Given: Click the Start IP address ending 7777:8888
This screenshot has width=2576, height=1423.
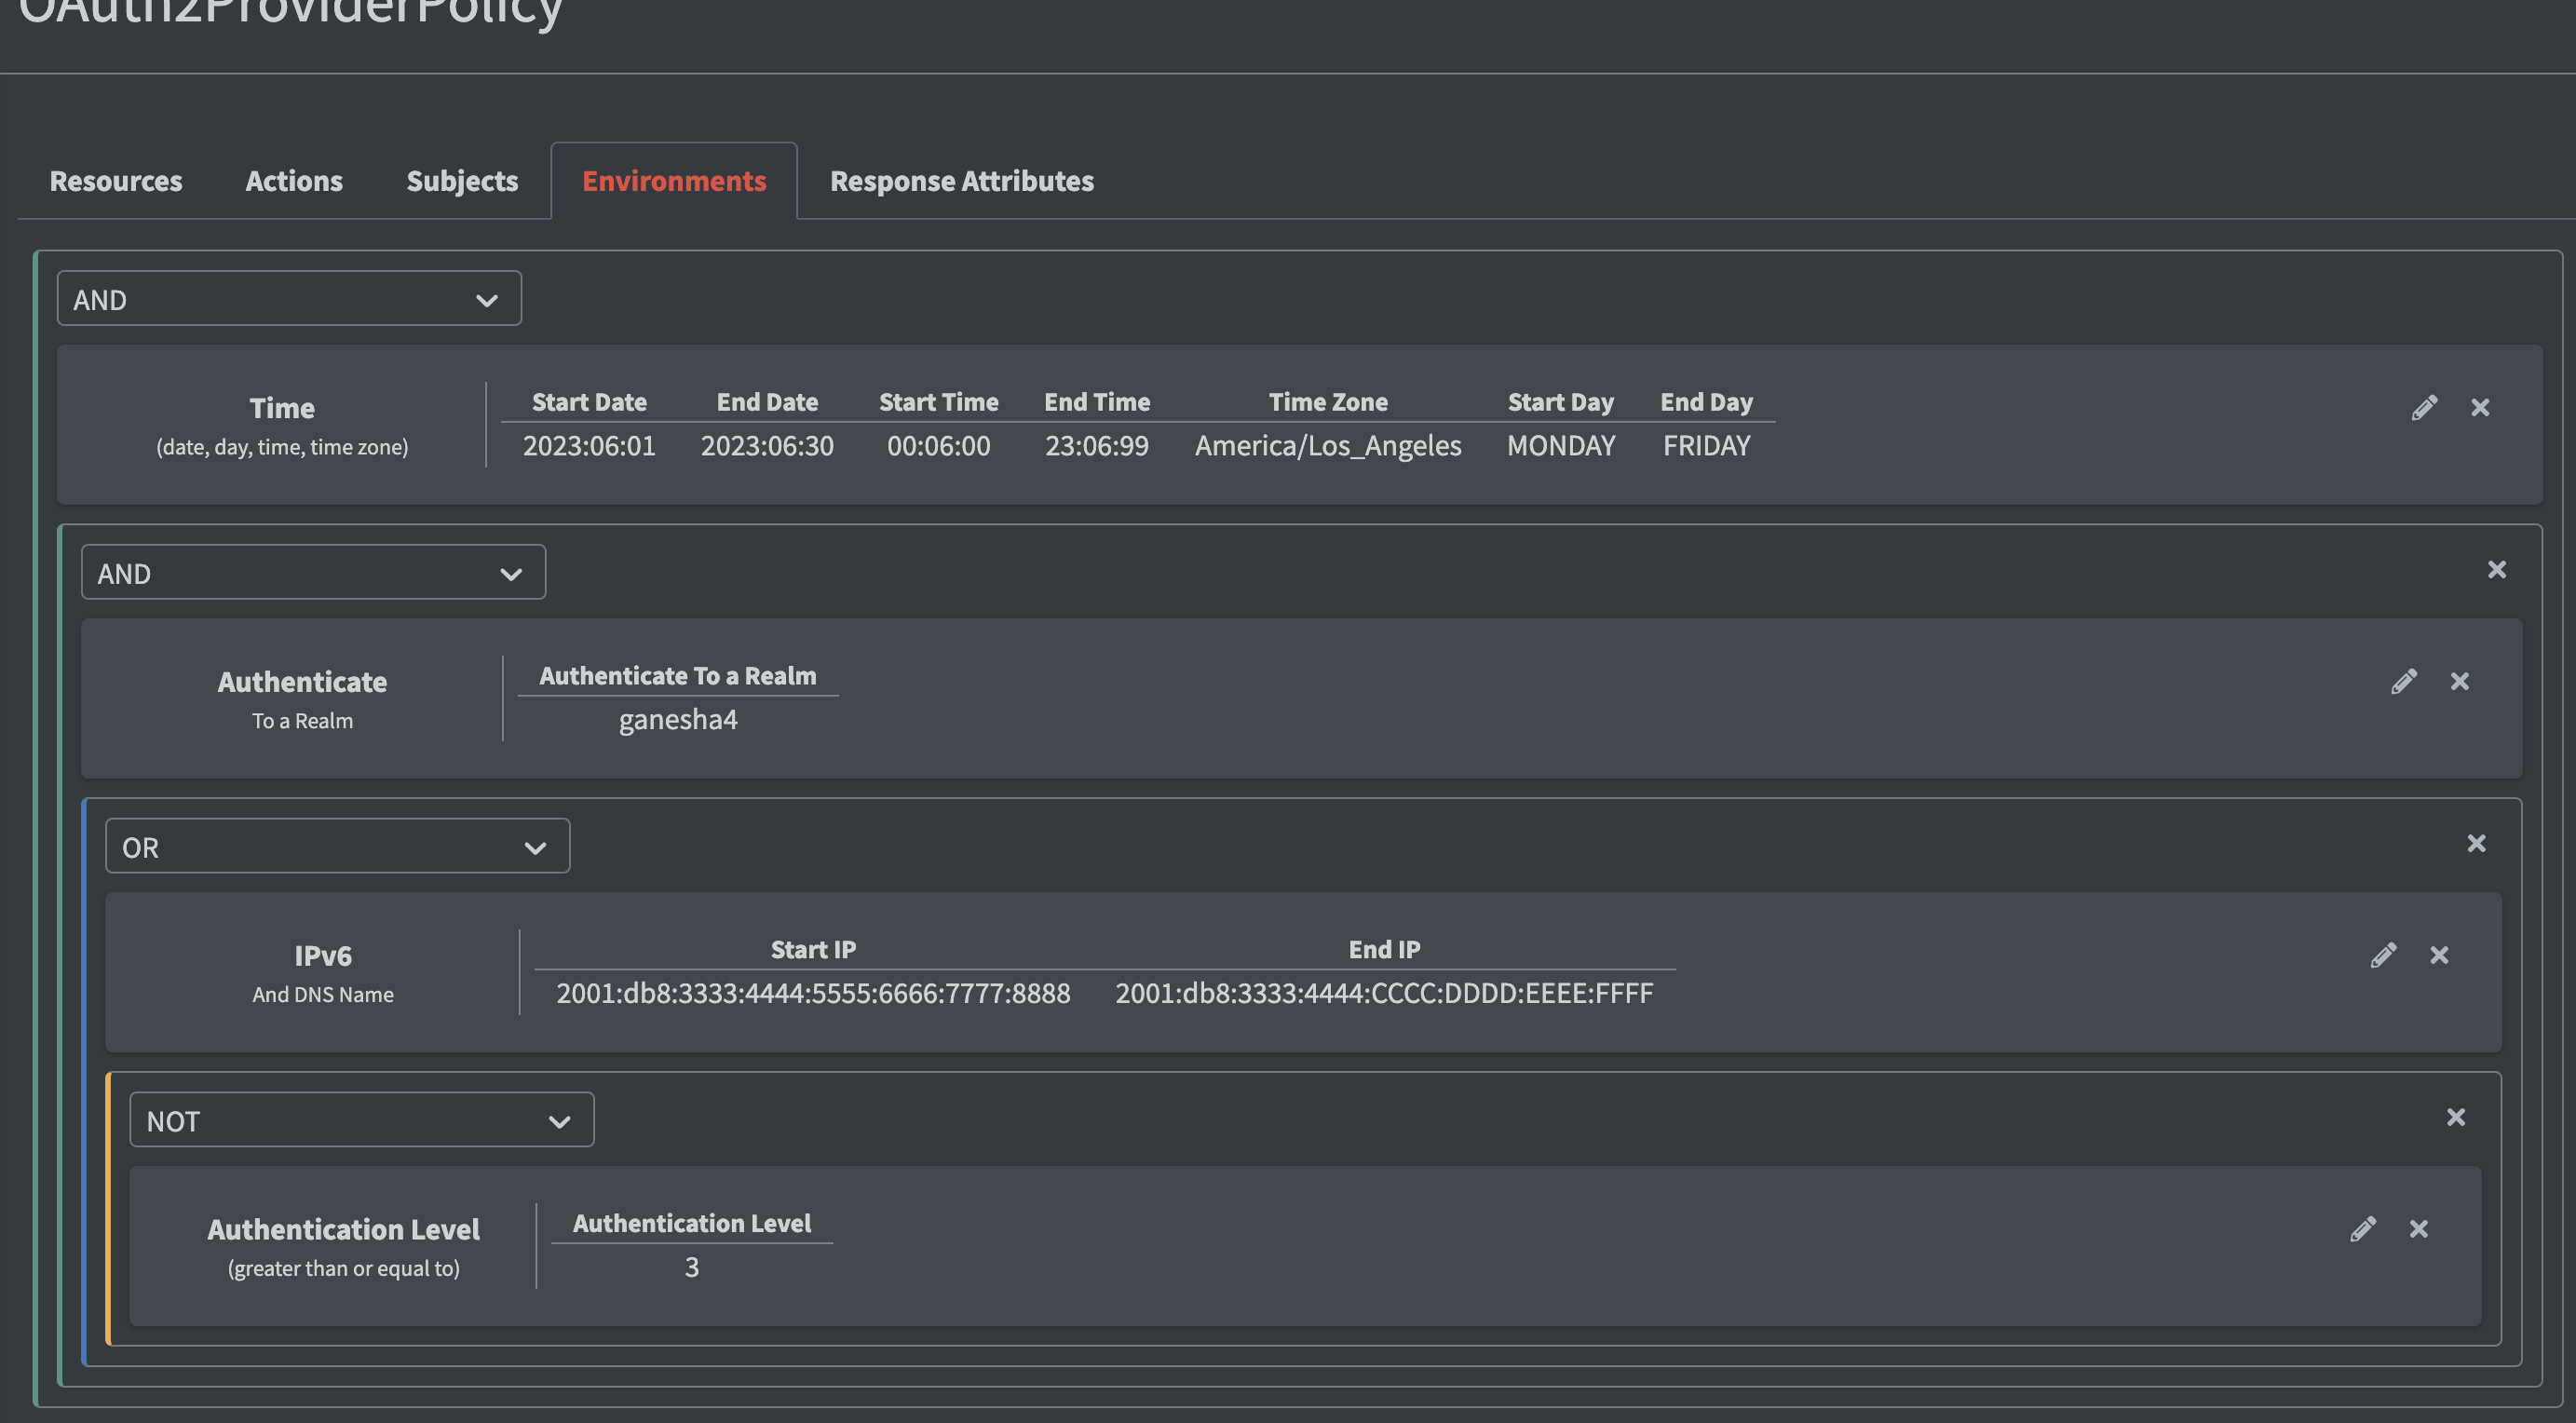Looking at the screenshot, I should pos(813,993).
